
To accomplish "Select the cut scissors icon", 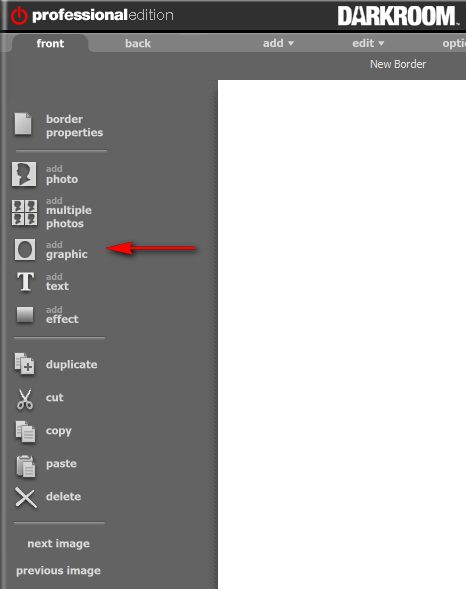I will click(x=25, y=399).
